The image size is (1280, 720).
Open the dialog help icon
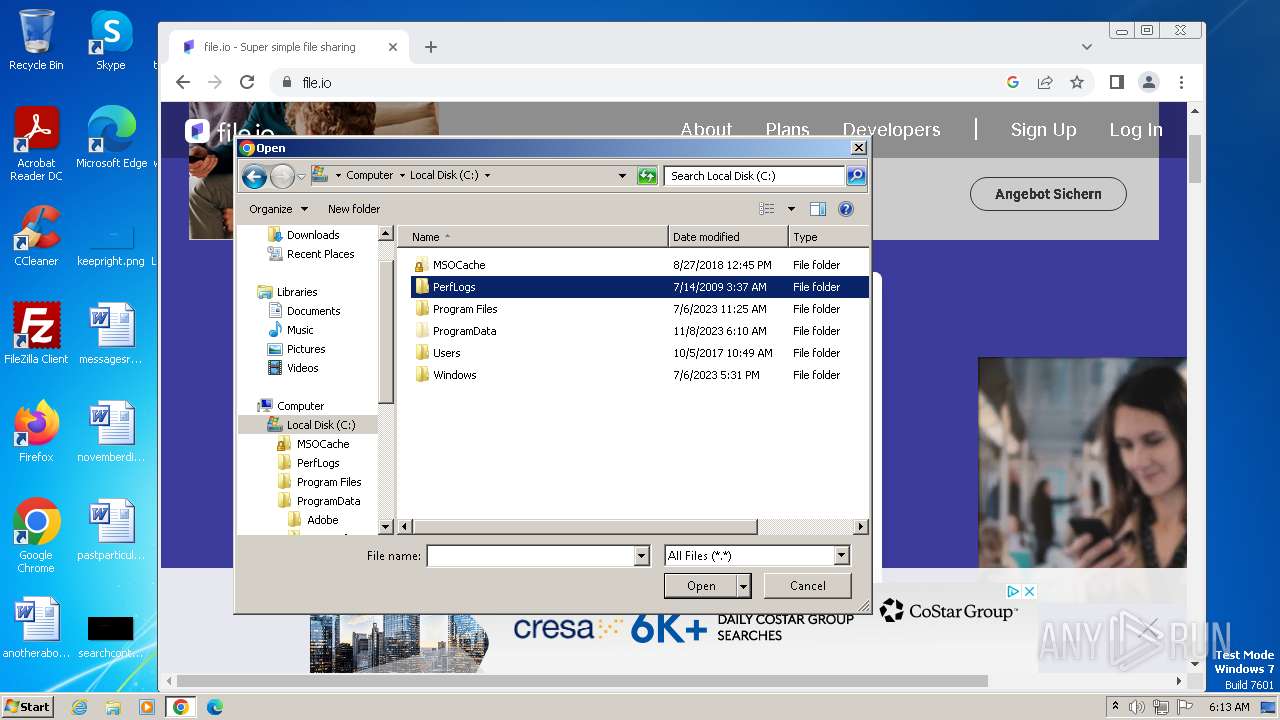click(x=846, y=209)
